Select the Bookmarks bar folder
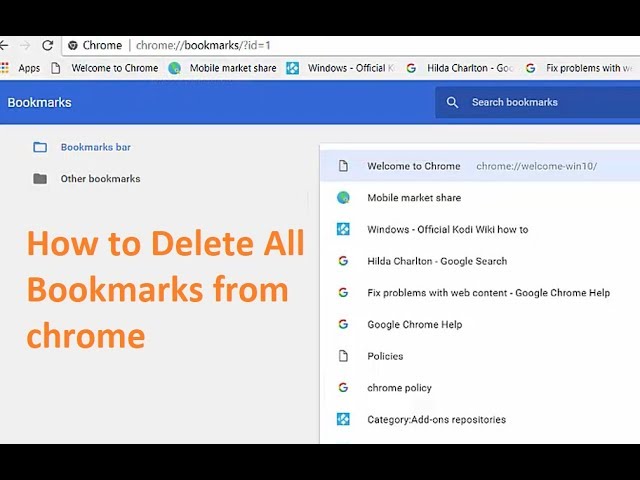The image size is (640, 480). tap(95, 147)
